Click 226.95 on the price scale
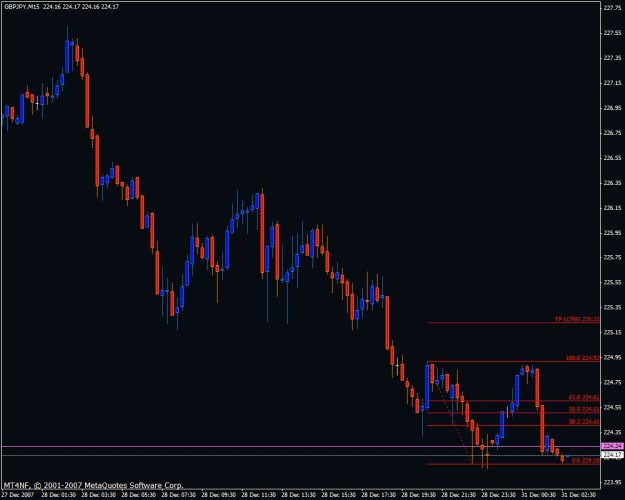Viewport: 625px width, 500px height. [x=613, y=108]
